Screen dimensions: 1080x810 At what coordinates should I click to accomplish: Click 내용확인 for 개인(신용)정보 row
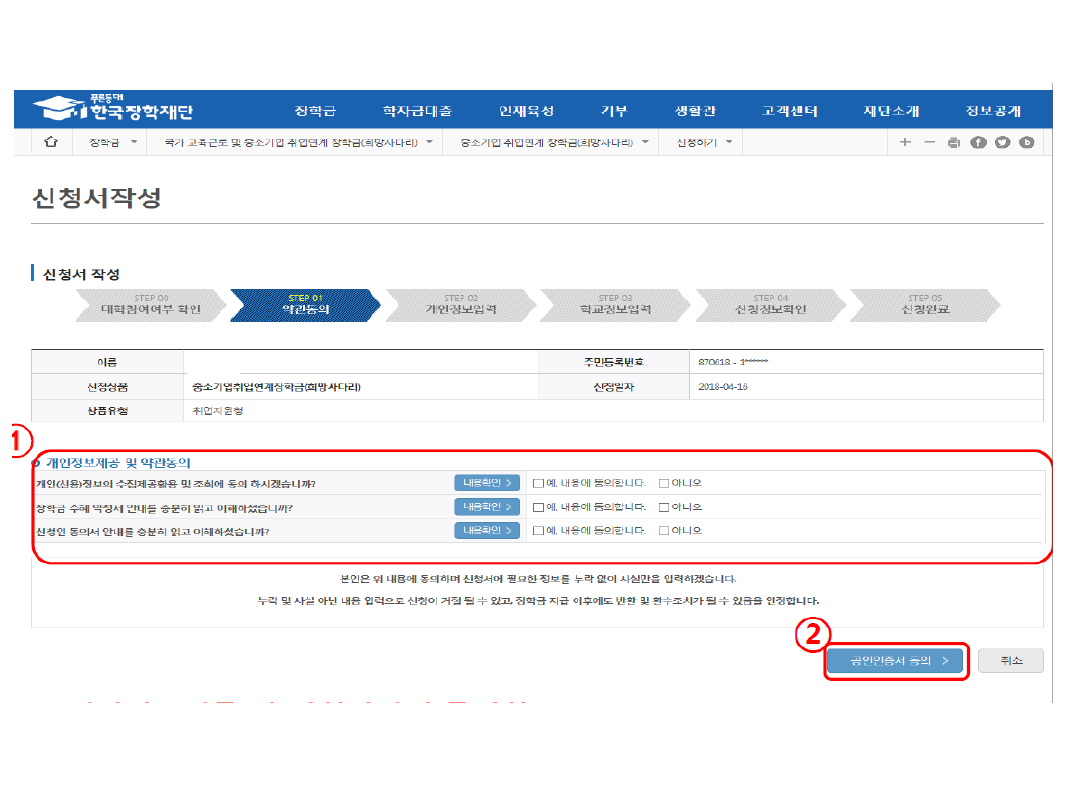487,483
